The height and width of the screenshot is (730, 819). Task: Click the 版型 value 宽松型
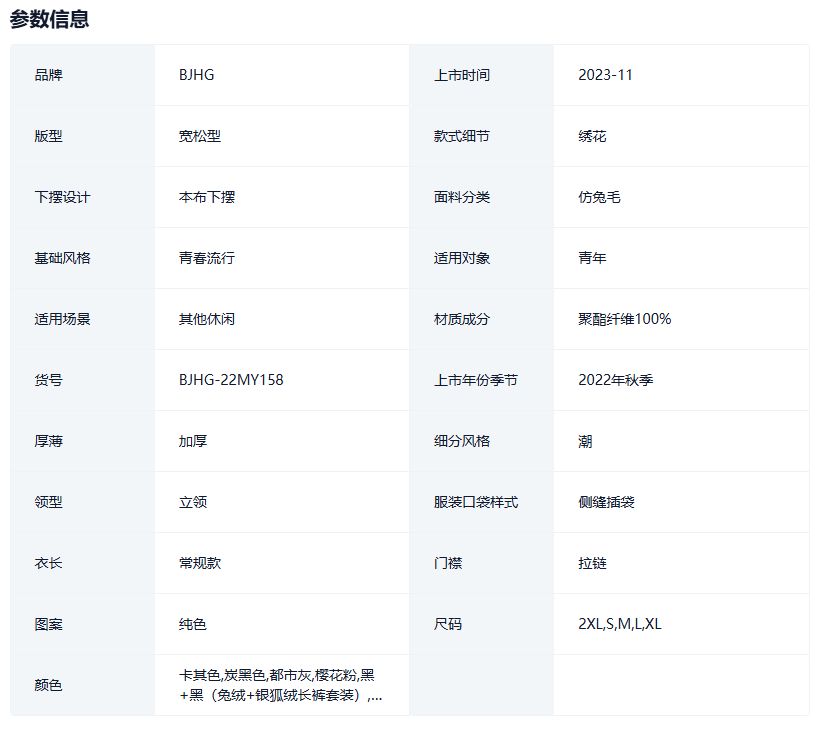pyautogui.click(x=199, y=136)
